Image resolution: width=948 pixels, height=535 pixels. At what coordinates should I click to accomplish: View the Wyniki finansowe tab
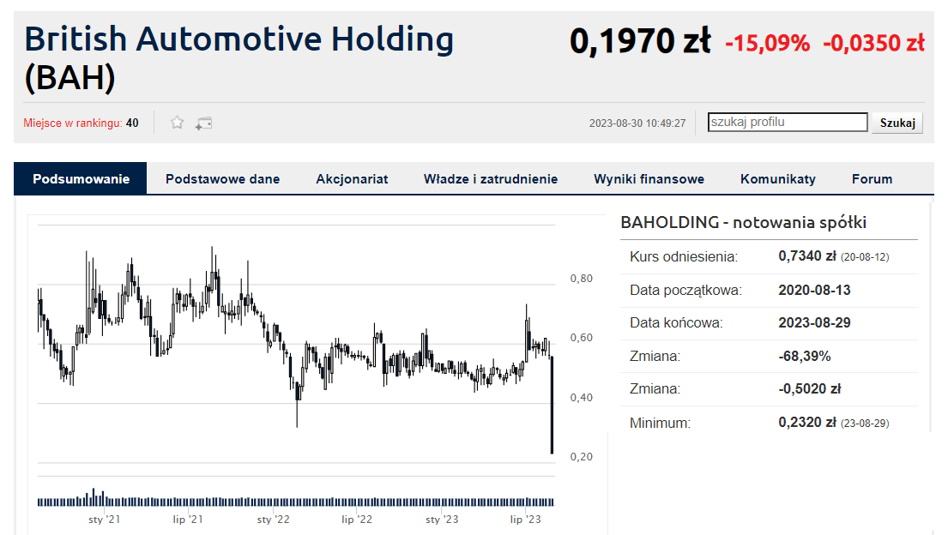(649, 179)
